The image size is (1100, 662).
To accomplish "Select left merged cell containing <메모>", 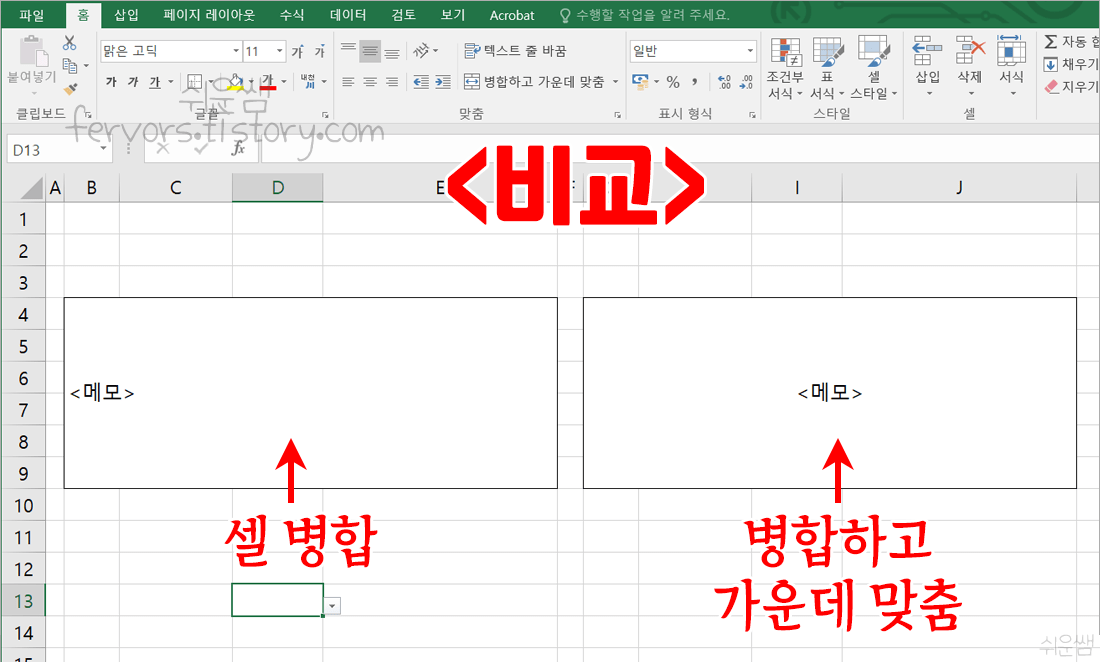I will (x=311, y=393).
